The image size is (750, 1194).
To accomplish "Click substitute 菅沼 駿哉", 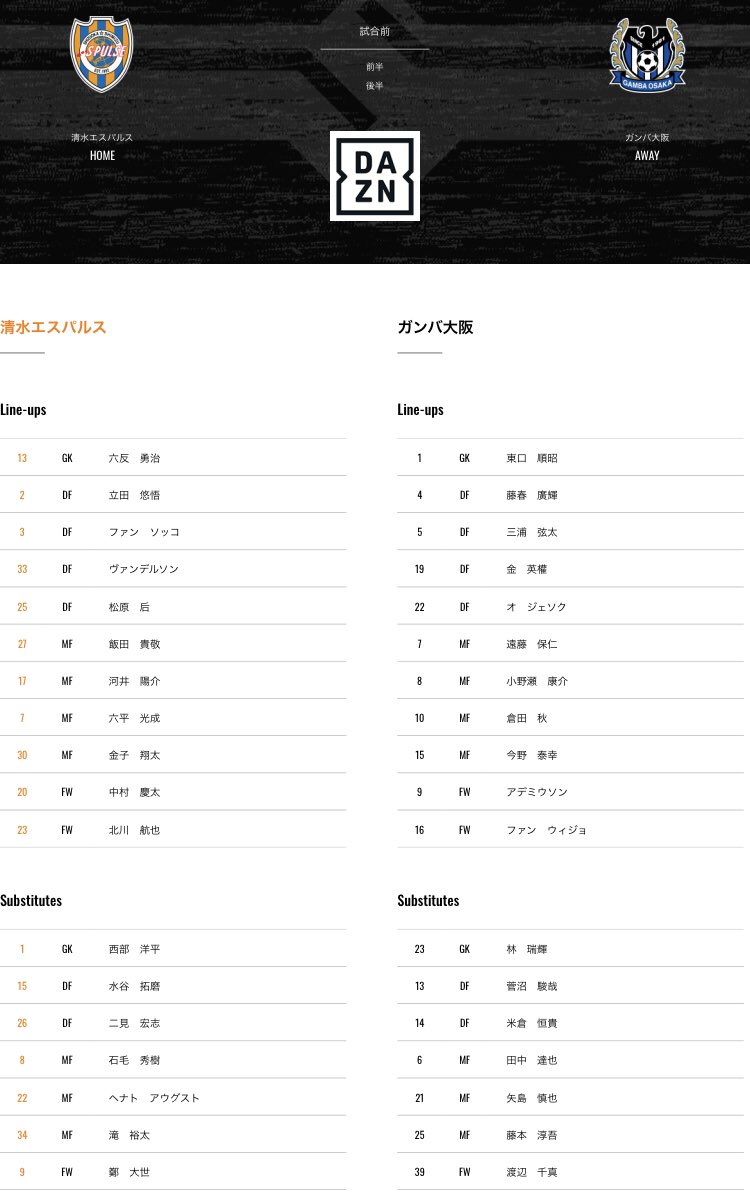I will [531, 986].
